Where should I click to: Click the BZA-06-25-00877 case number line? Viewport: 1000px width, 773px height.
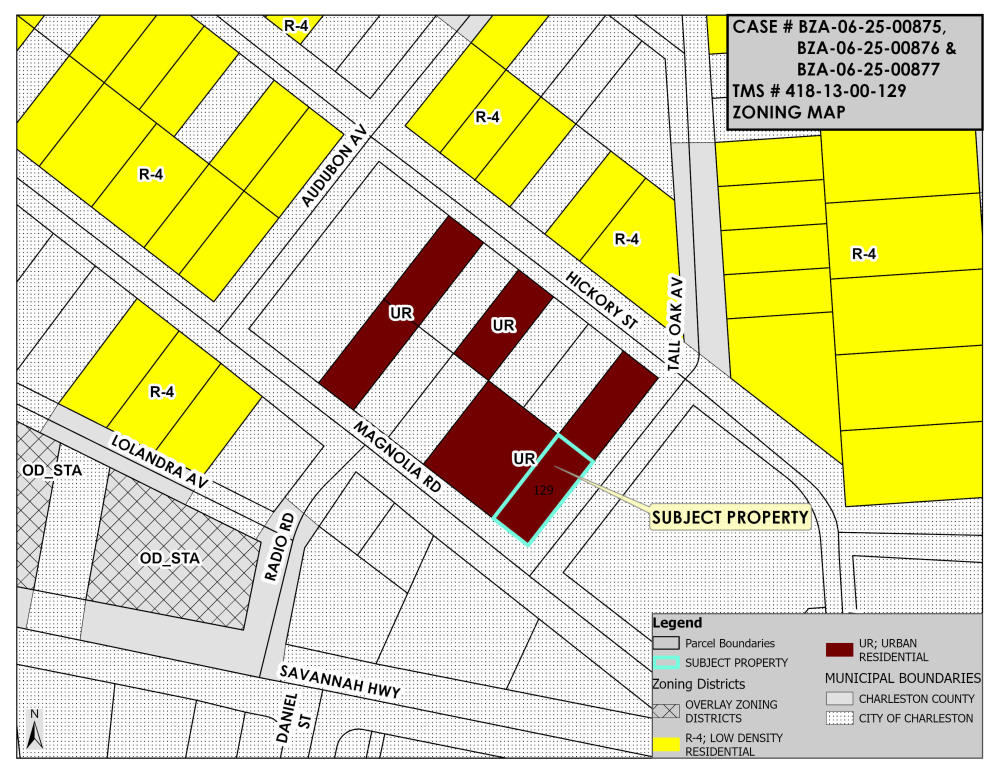[x=868, y=70]
